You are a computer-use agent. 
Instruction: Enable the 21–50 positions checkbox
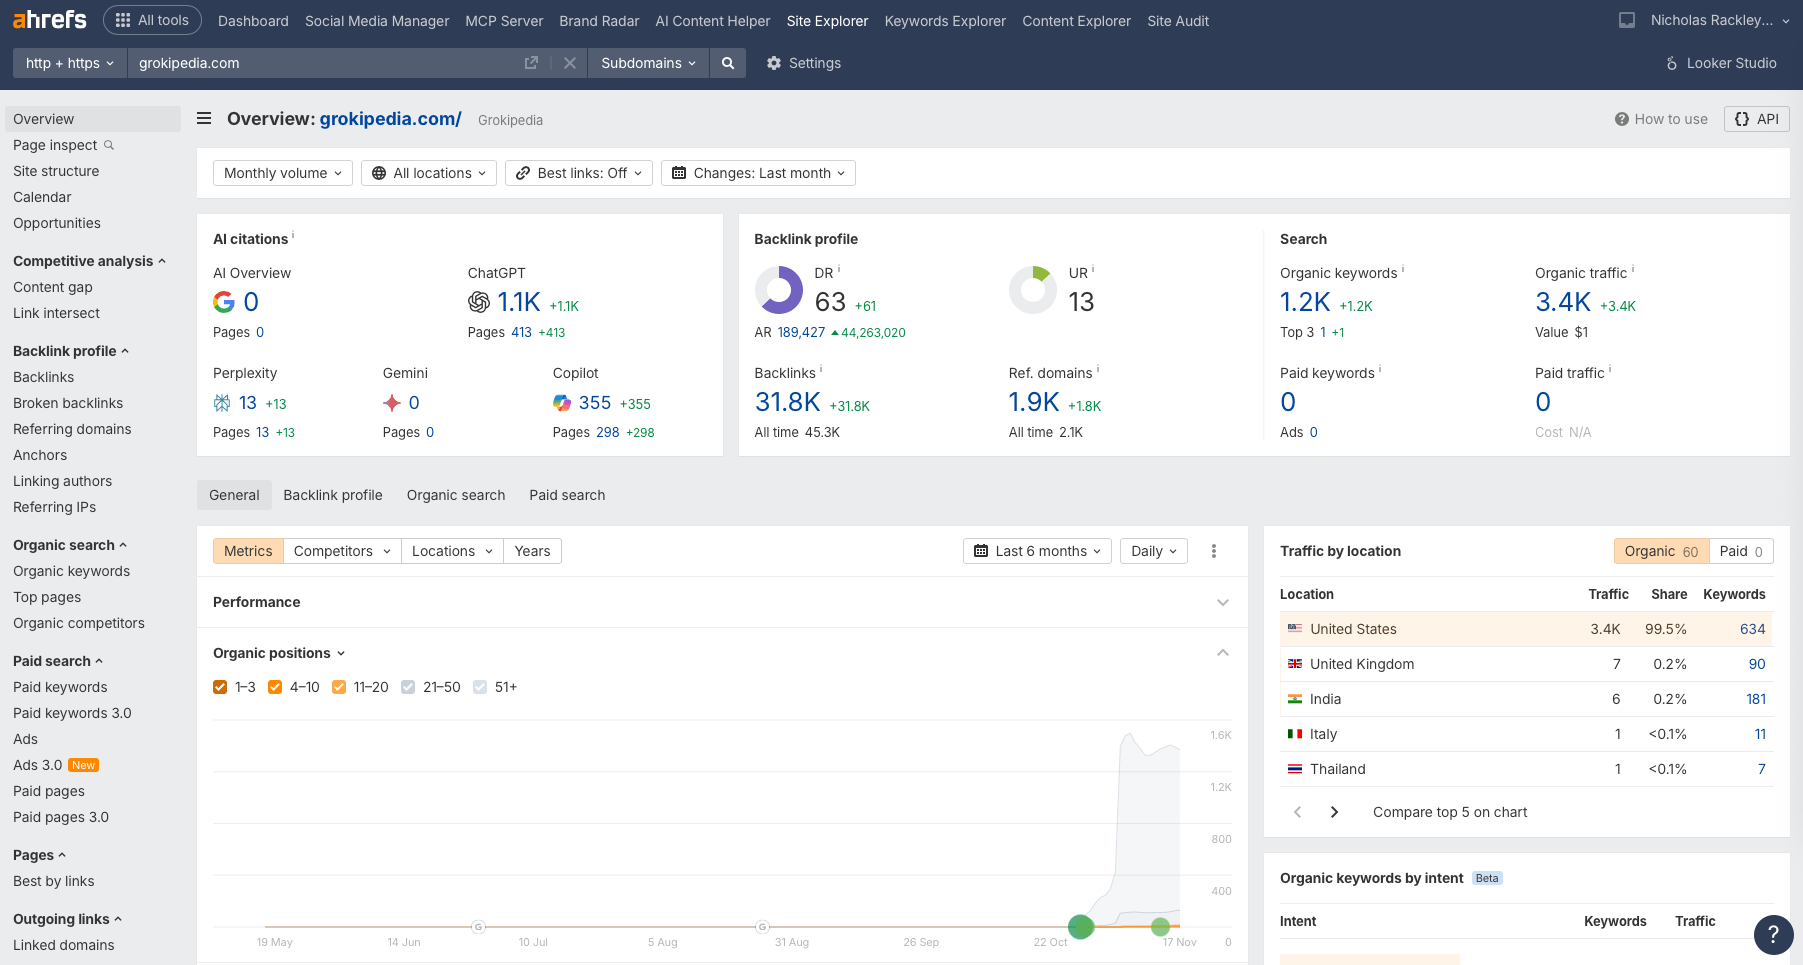tap(407, 687)
